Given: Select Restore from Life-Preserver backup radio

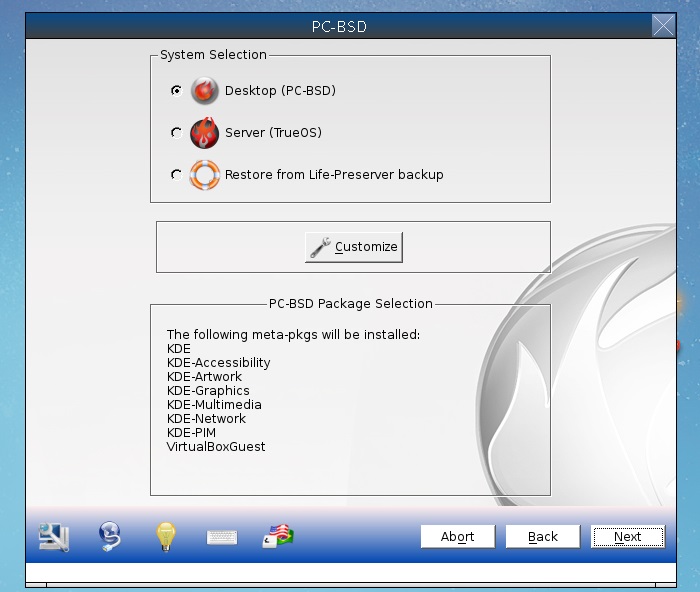Looking at the screenshot, I should point(176,175).
